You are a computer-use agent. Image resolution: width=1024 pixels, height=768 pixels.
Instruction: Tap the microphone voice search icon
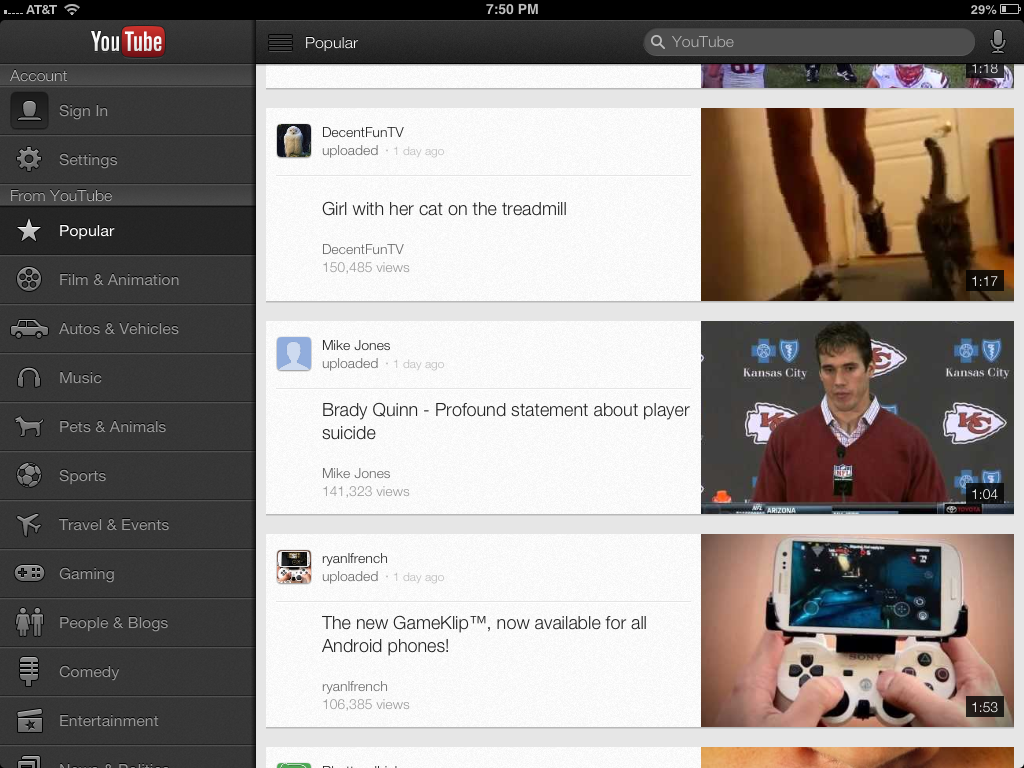[x=997, y=42]
